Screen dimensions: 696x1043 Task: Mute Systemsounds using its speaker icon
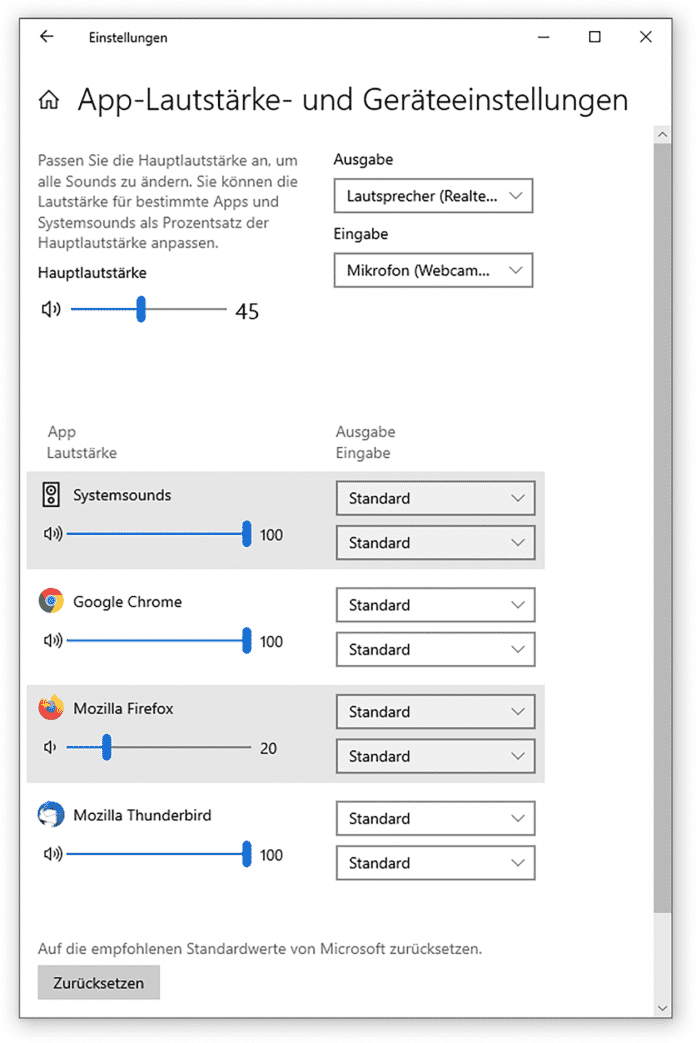click(52, 534)
